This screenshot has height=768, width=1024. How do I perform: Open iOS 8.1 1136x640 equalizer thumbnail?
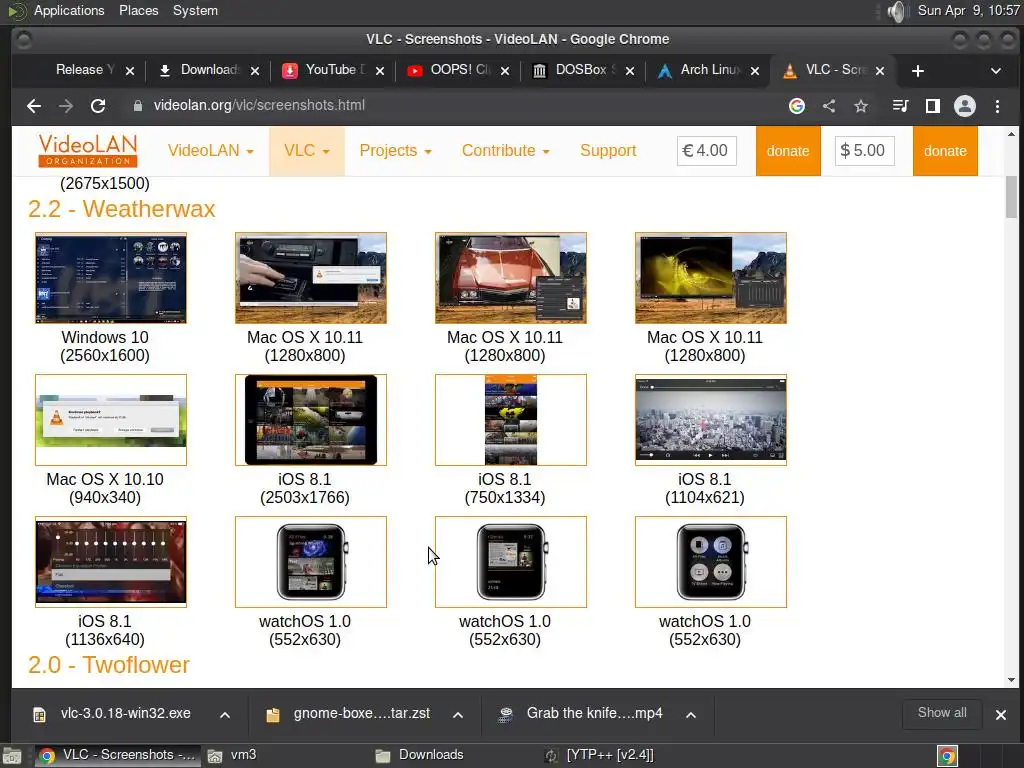coord(111,562)
